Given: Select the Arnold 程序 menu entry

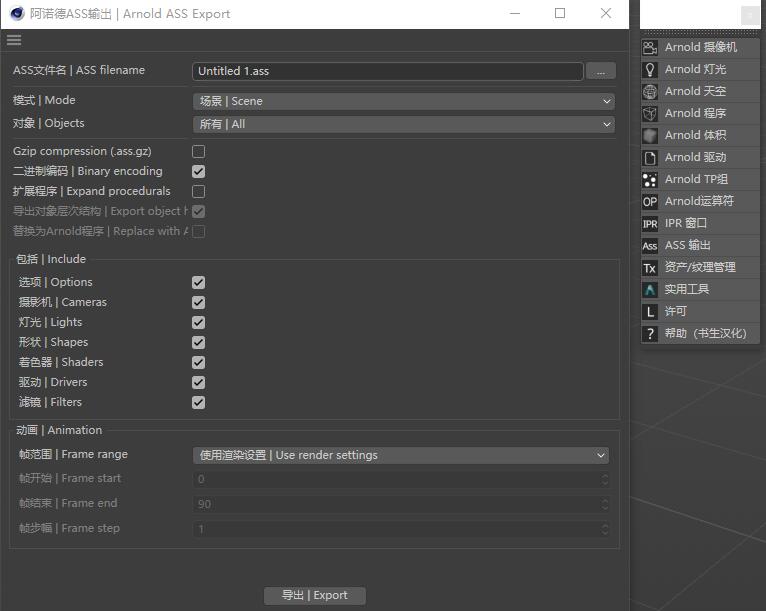Looking at the screenshot, I should (x=700, y=113).
